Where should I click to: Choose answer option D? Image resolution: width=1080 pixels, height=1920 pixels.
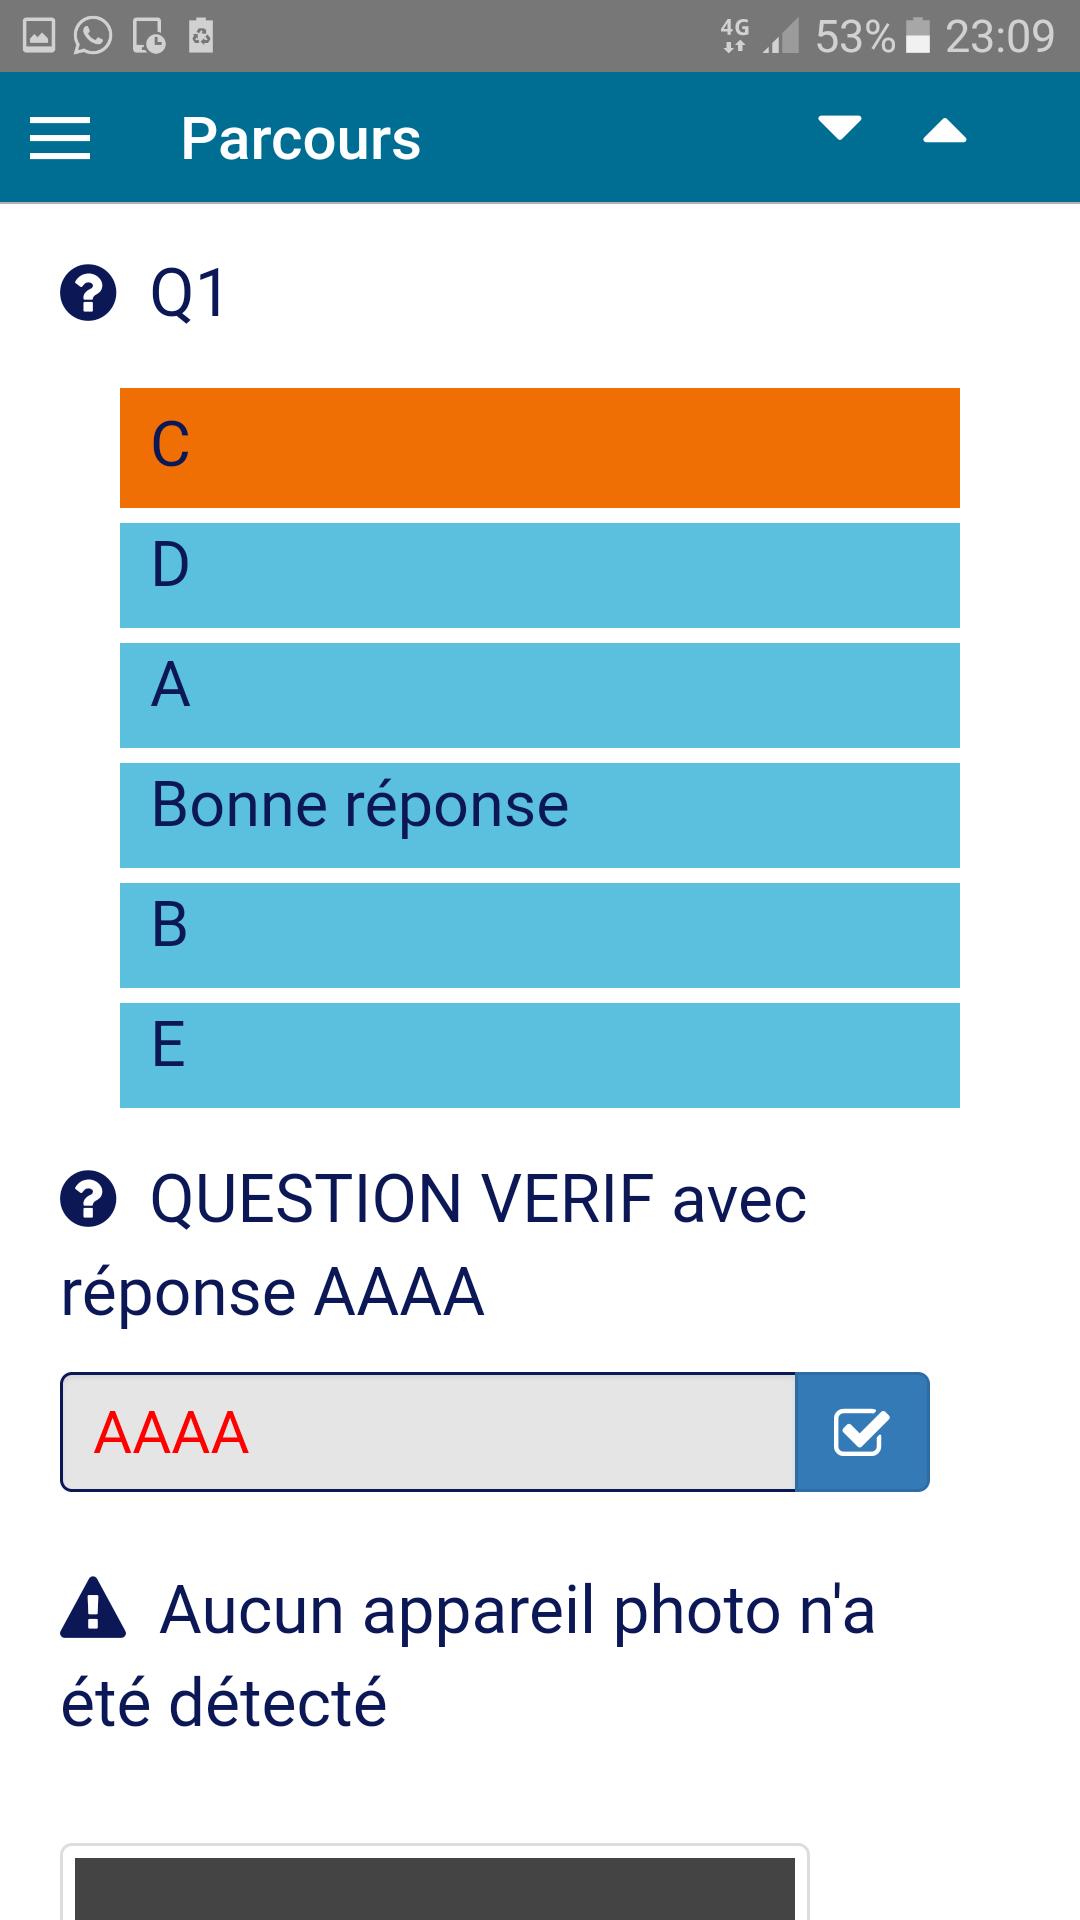pyautogui.click(x=540, y=575)
